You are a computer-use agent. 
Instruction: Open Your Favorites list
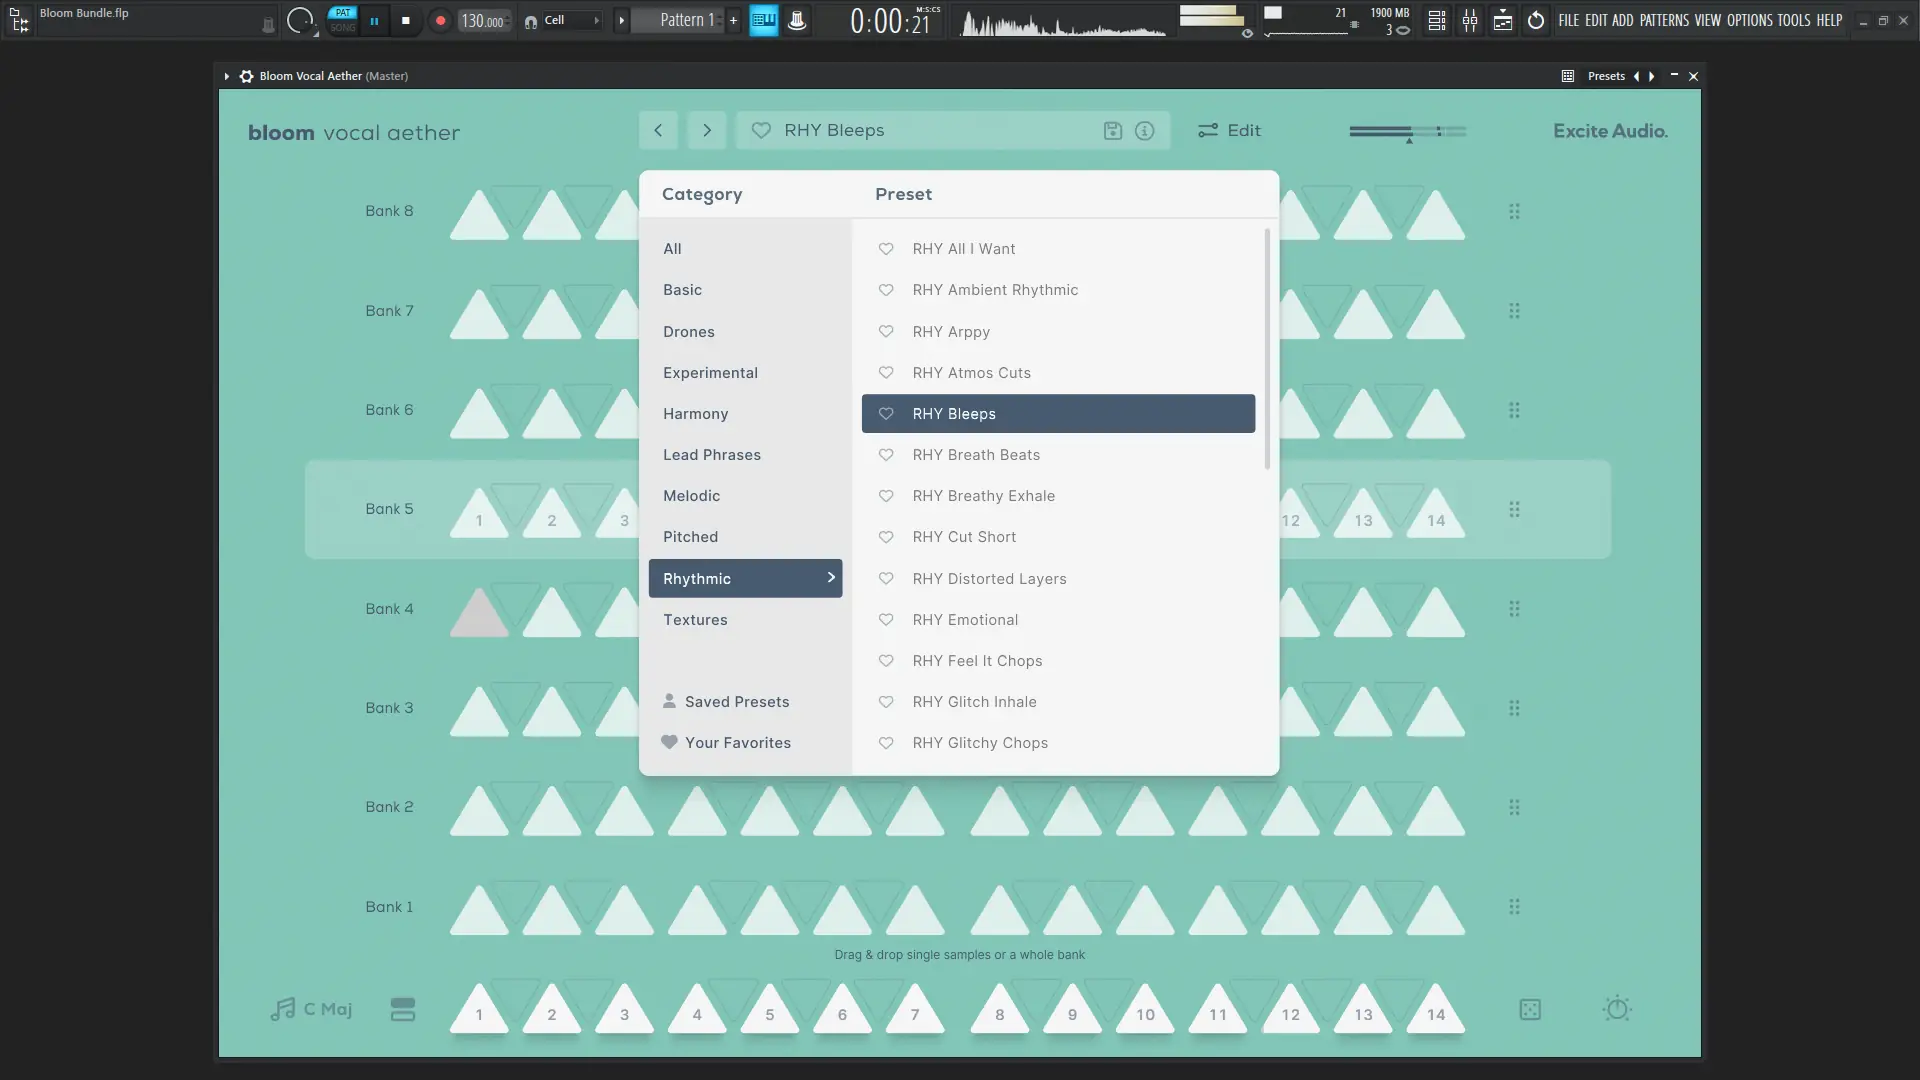point(737,743)
